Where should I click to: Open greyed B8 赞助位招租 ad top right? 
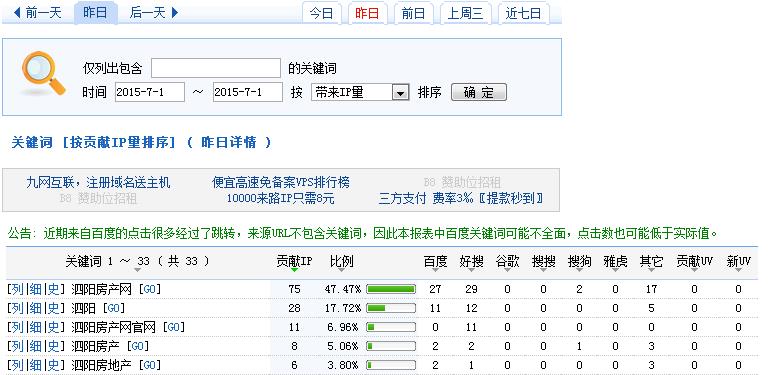coord(462,183)
